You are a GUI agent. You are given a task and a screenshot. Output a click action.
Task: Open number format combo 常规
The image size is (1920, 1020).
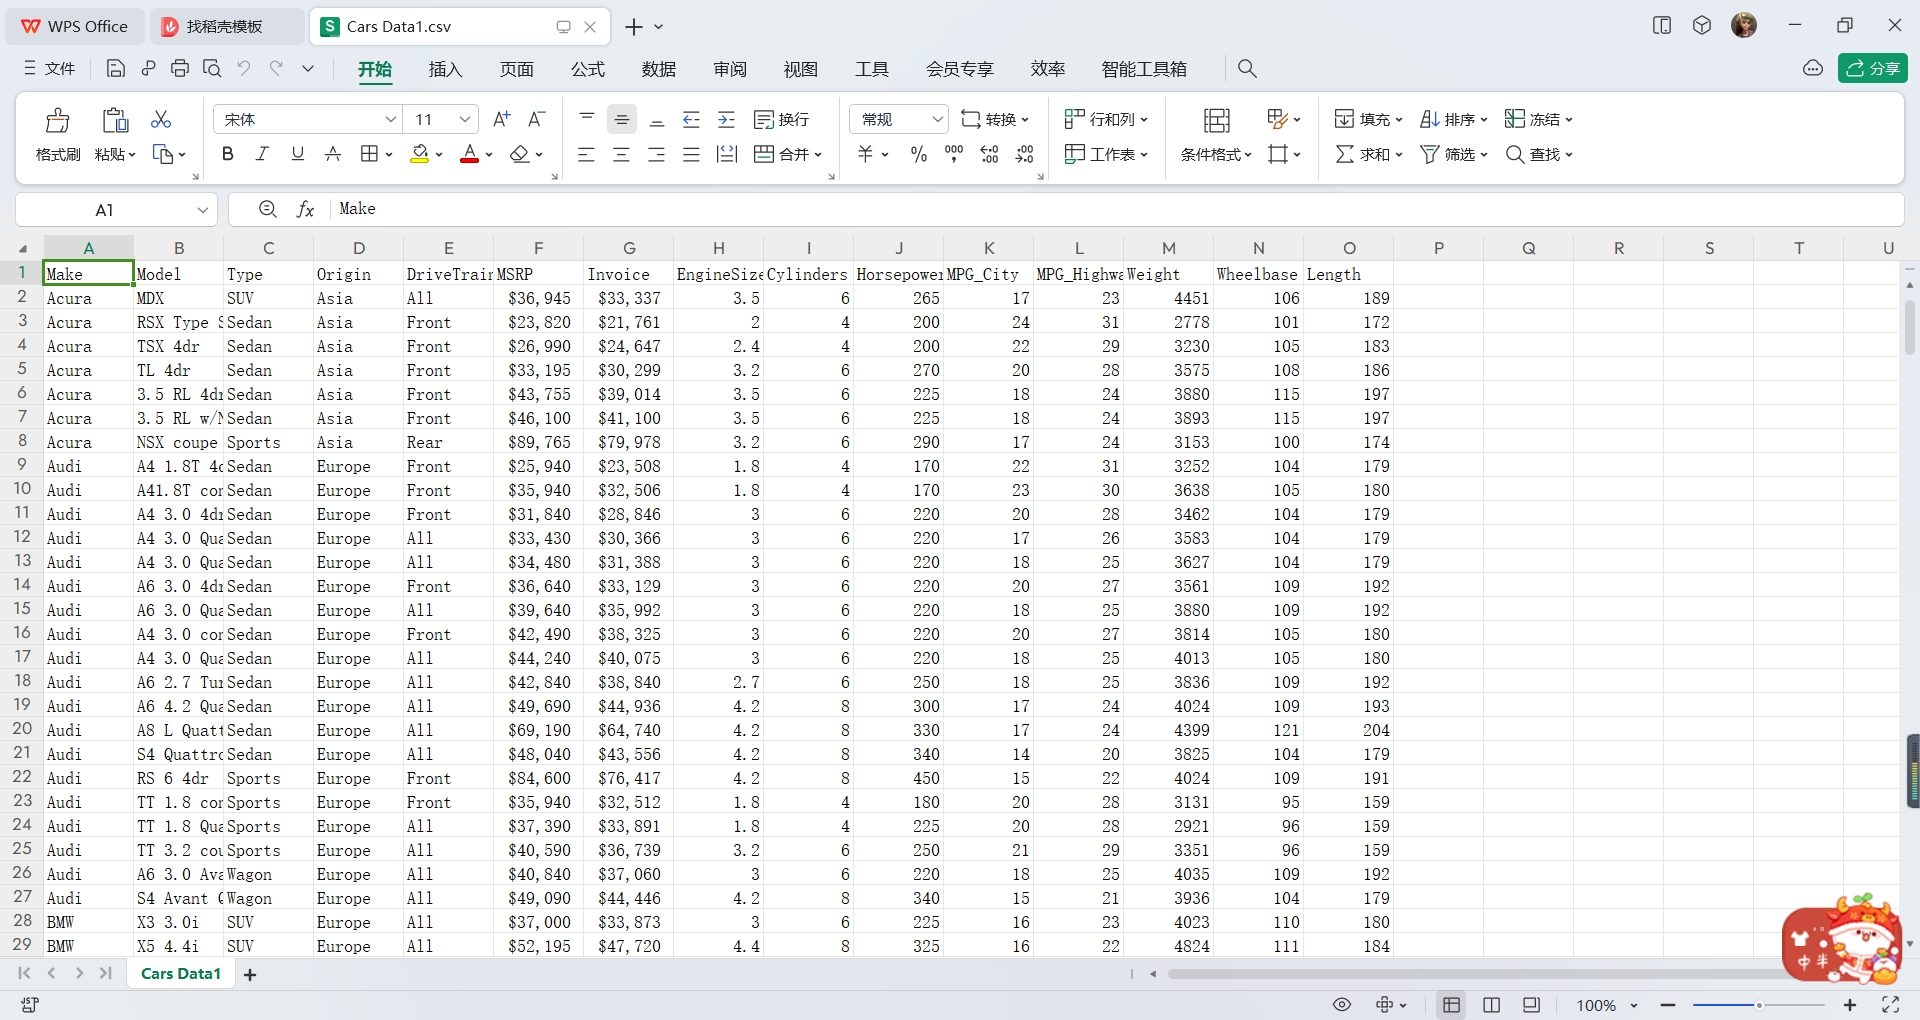click(x=899, y=119)
